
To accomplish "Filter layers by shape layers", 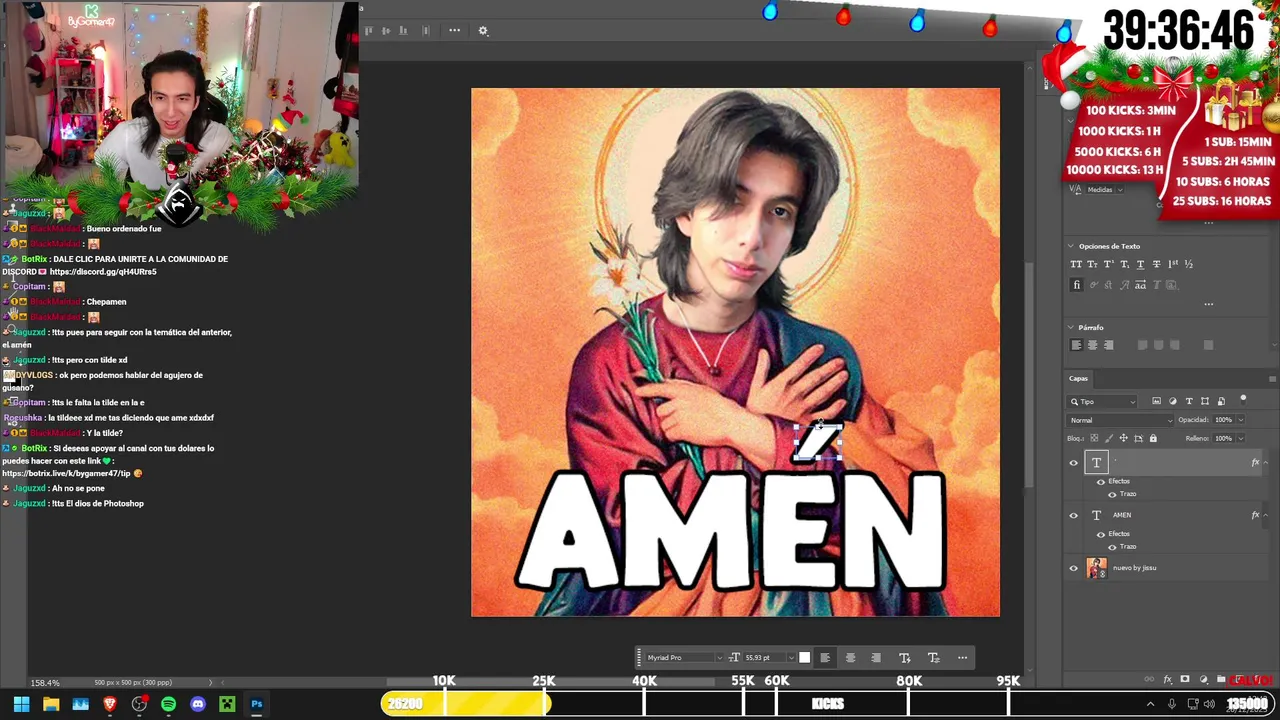I will click(1205, 401).
